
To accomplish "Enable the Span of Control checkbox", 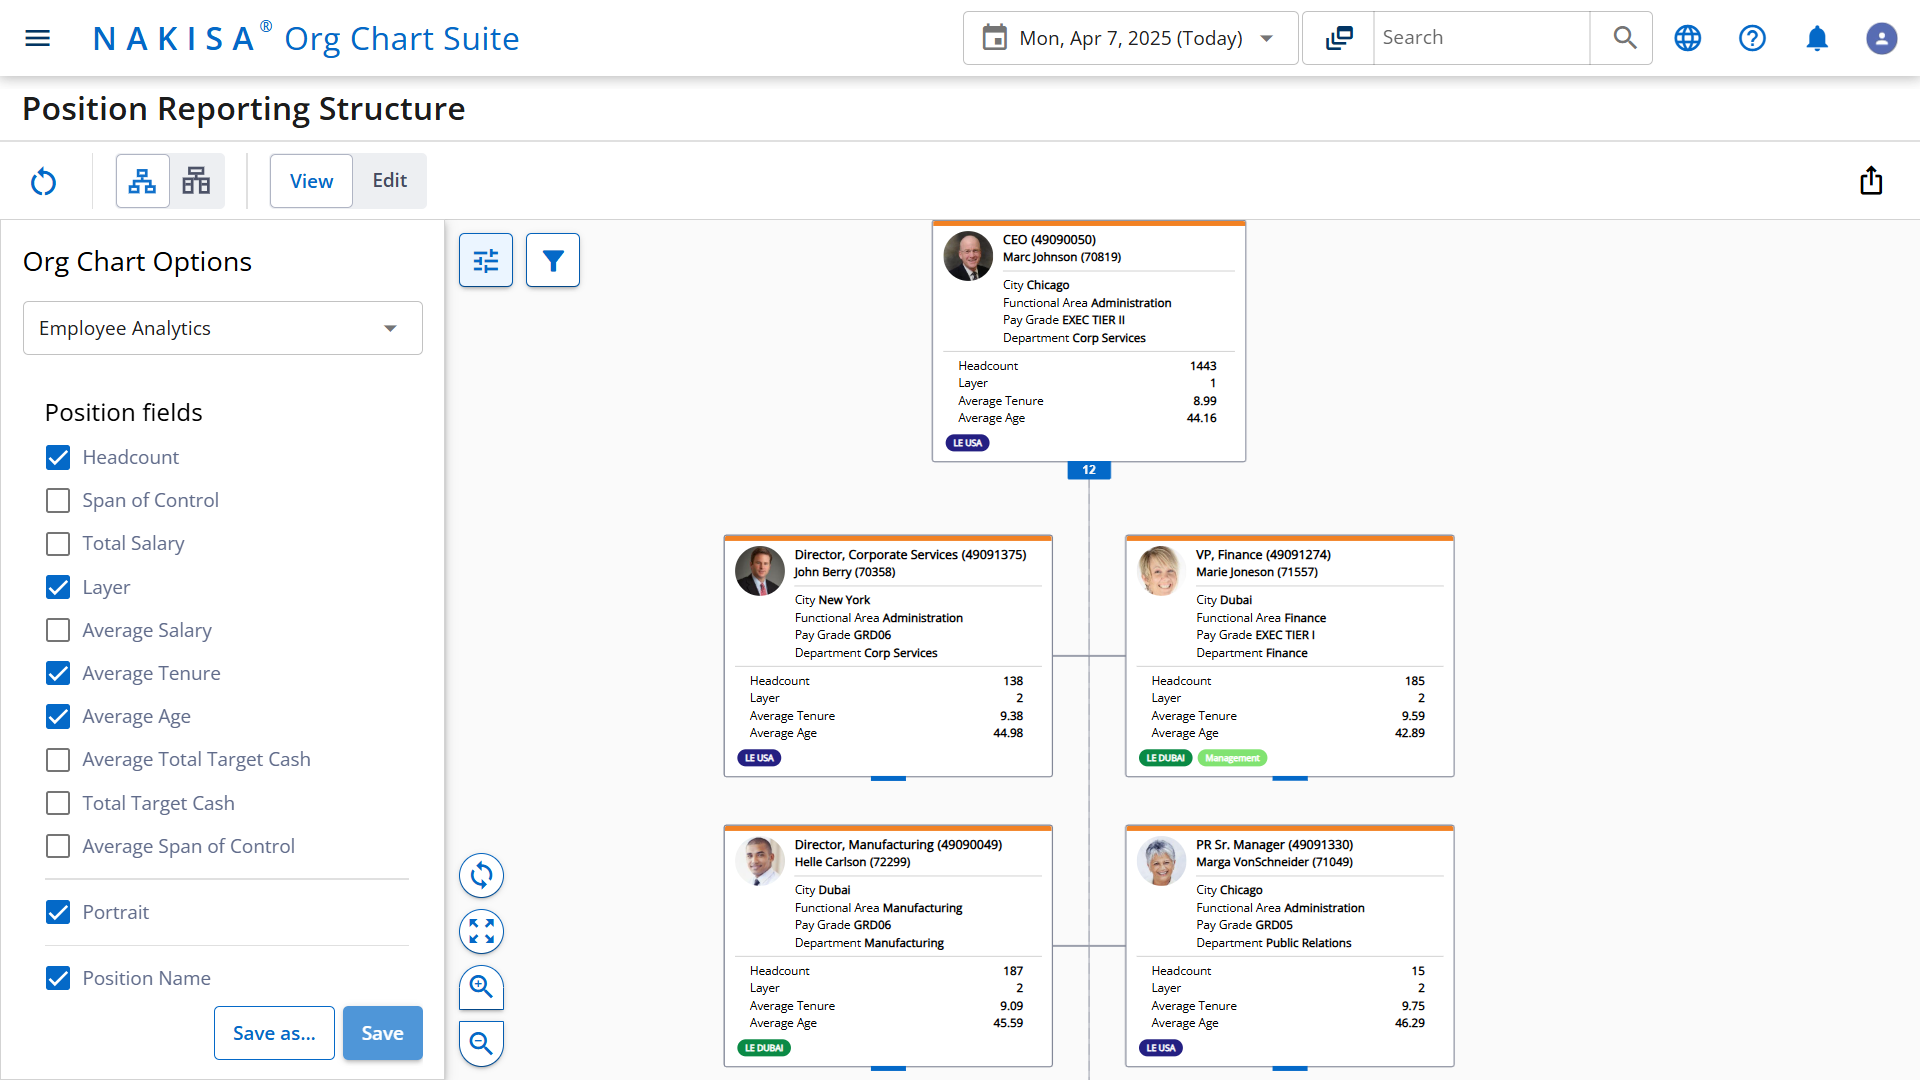I will point(57,500).
